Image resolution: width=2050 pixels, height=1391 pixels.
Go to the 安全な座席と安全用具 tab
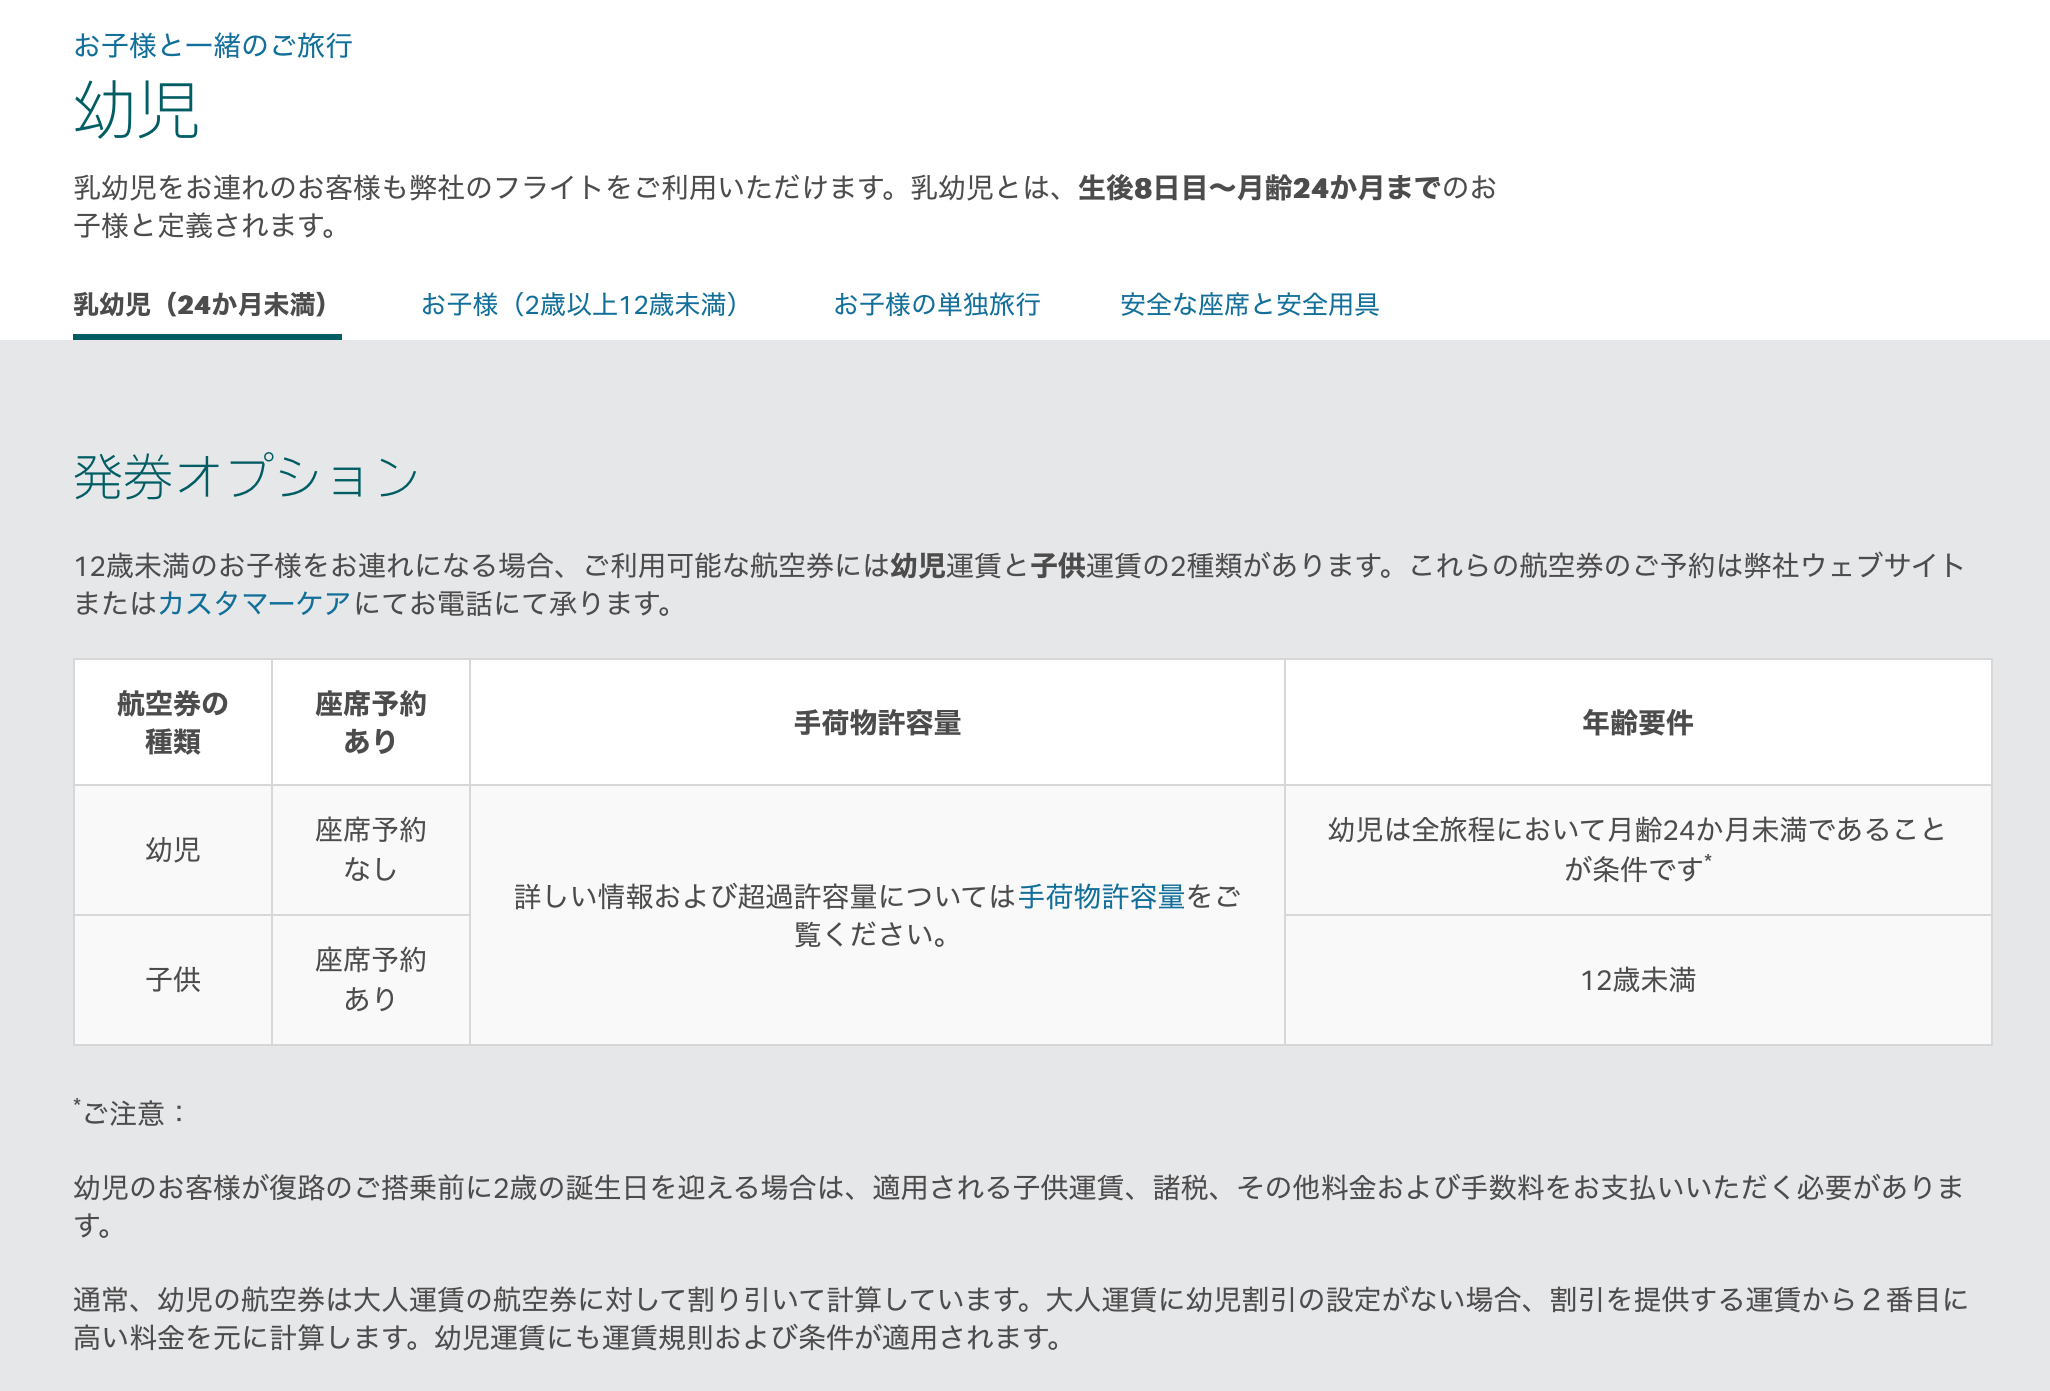tap(1249, 305)
